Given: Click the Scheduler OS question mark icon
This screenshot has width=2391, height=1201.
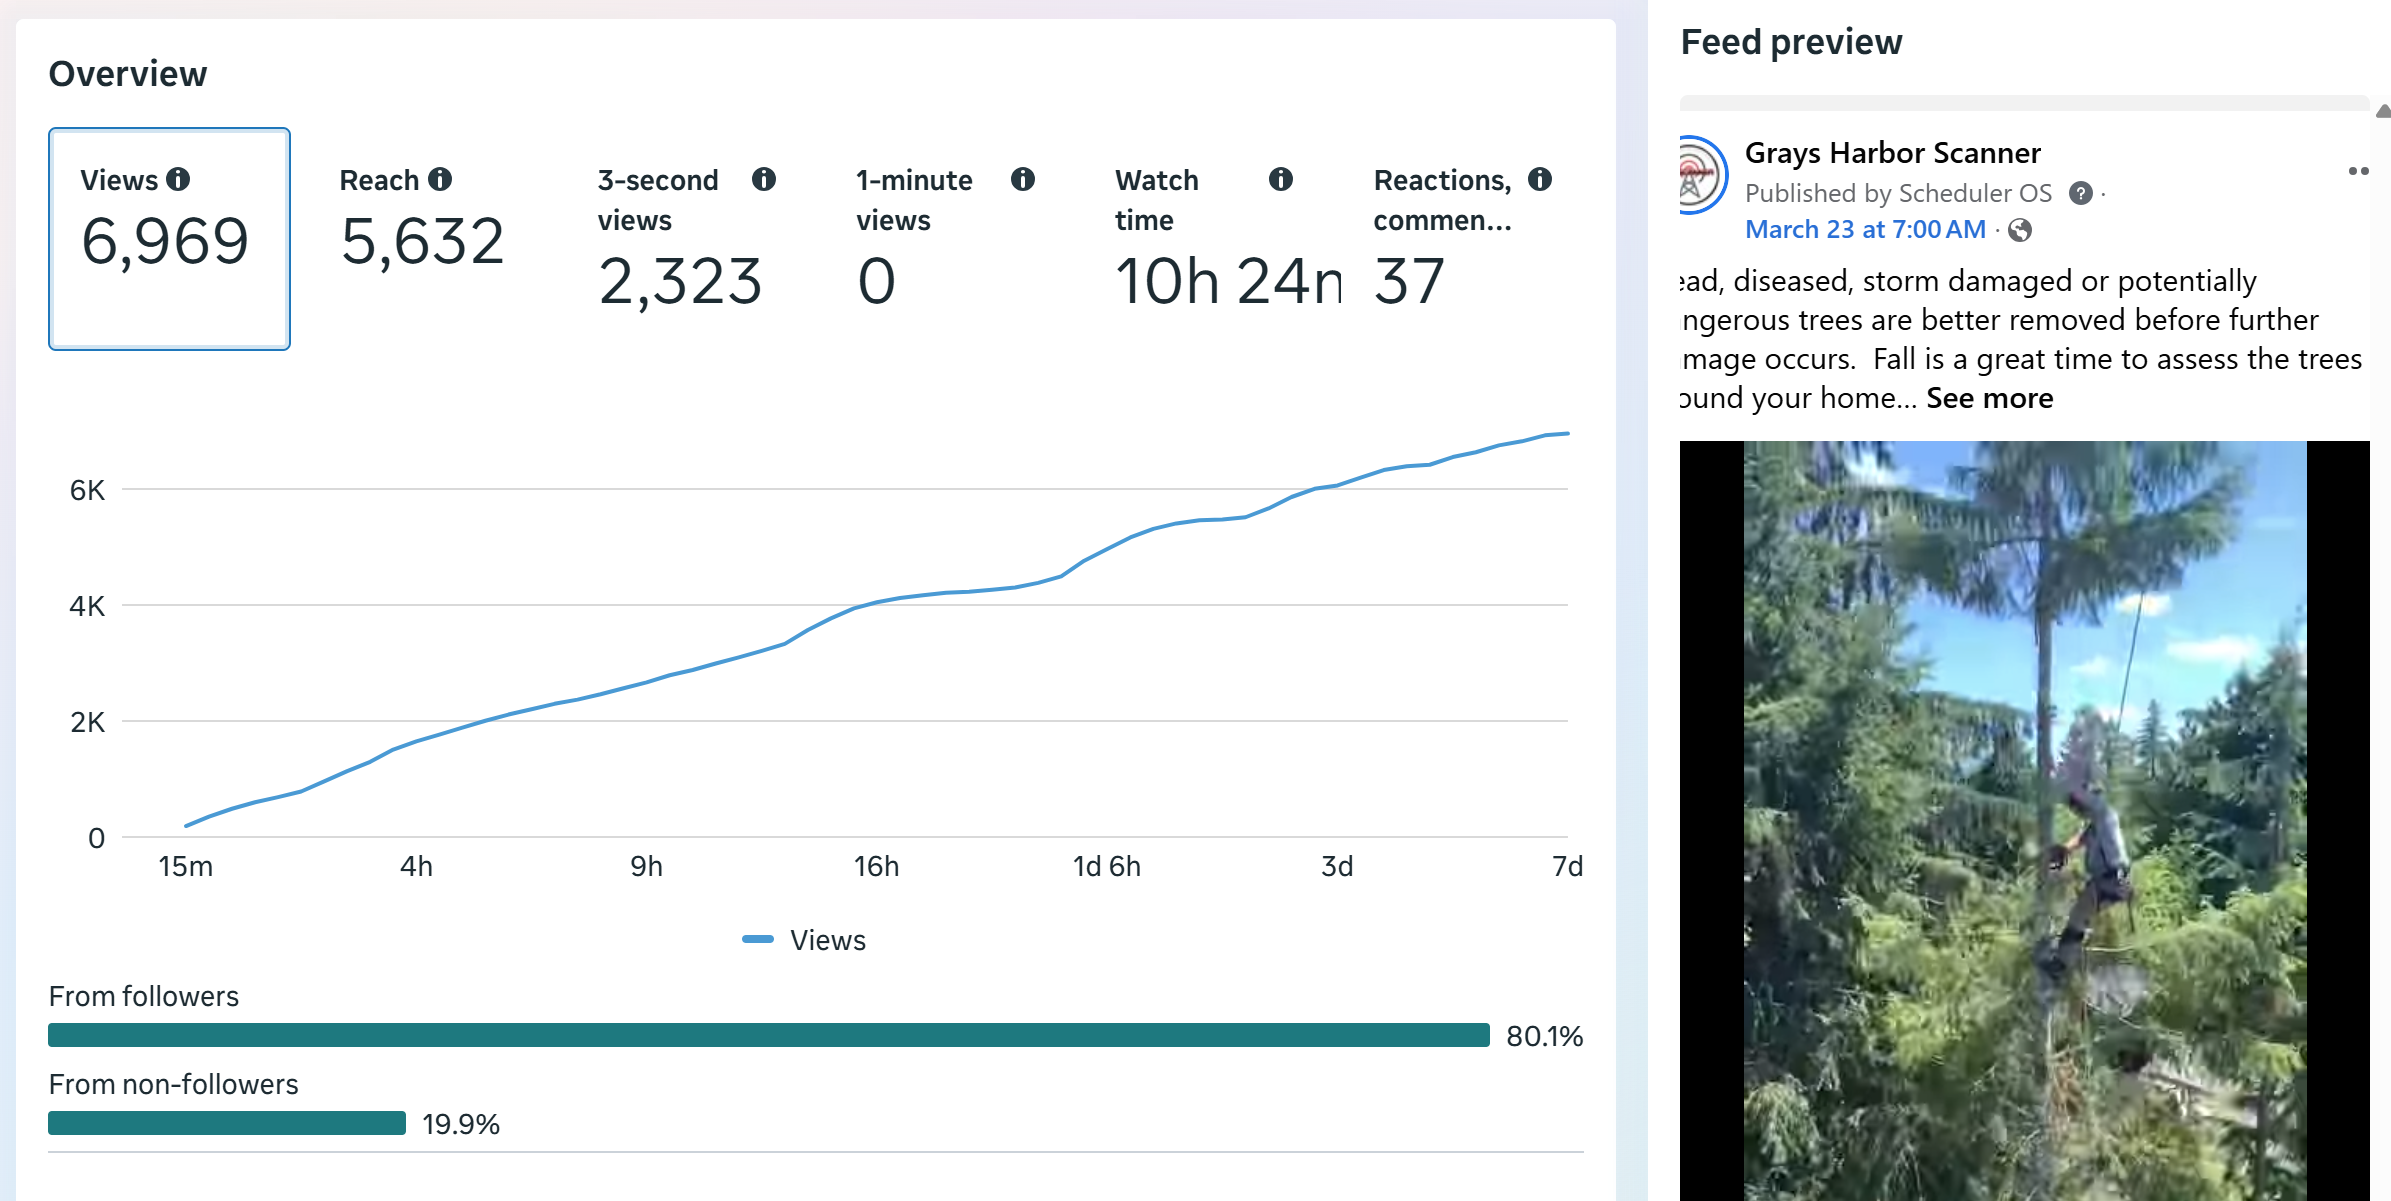Looking at the screenshot, I should (x=2081, y=193).
